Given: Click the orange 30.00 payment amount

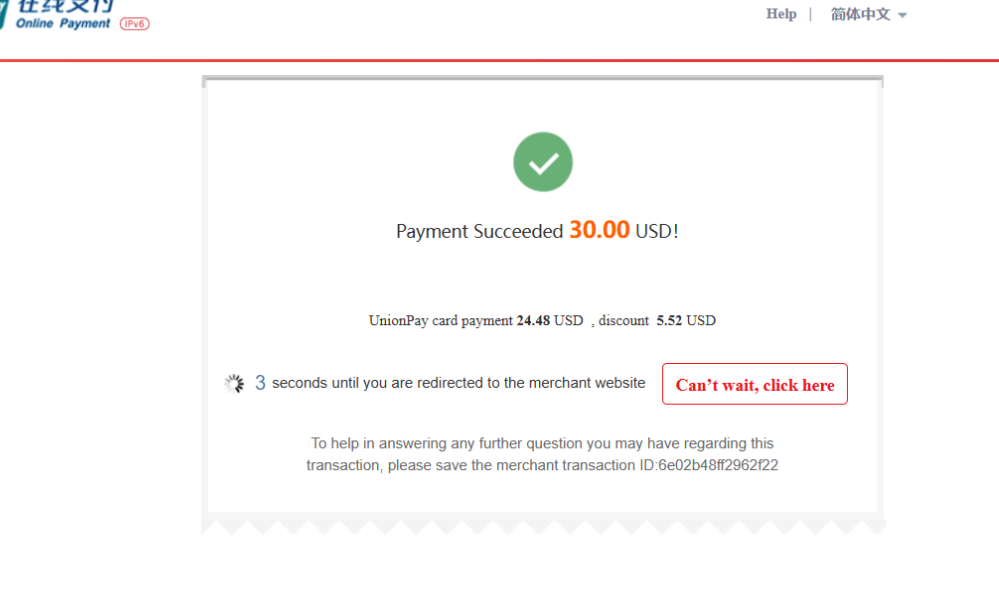Looking at the screenshot, I should pyautogui.click(x=599, y=231).
